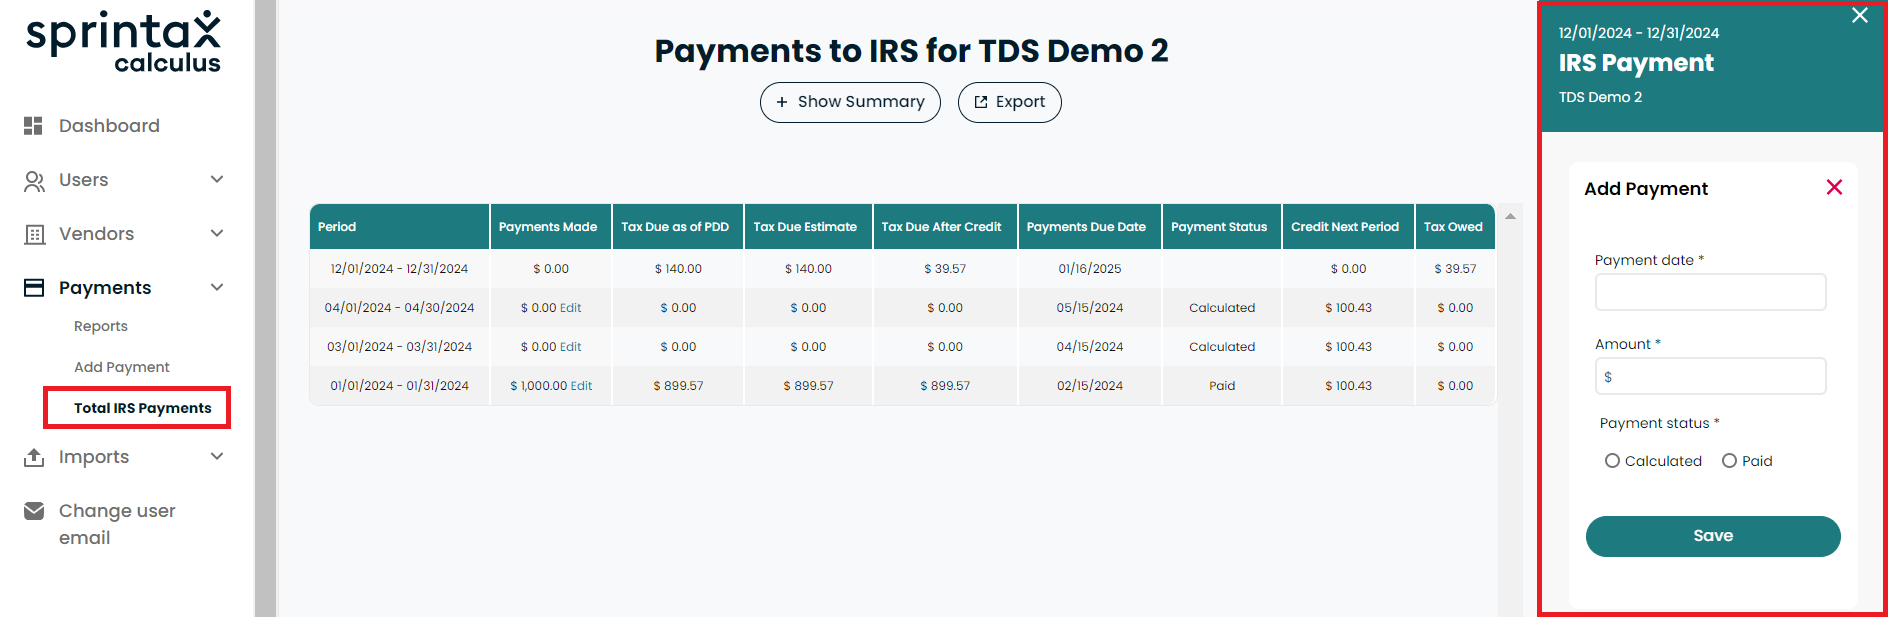Click the Credit Next Period header

[x=1348, y=227]
